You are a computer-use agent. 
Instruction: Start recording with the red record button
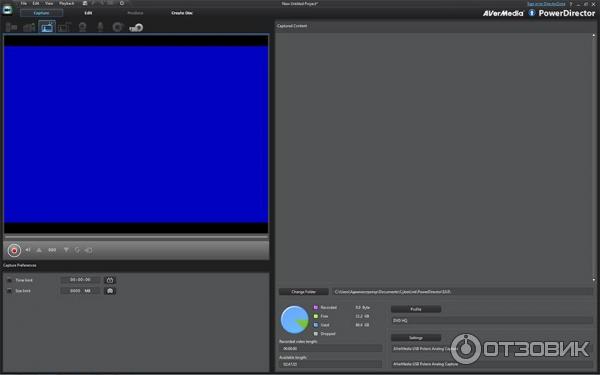[x=14, y=250]
